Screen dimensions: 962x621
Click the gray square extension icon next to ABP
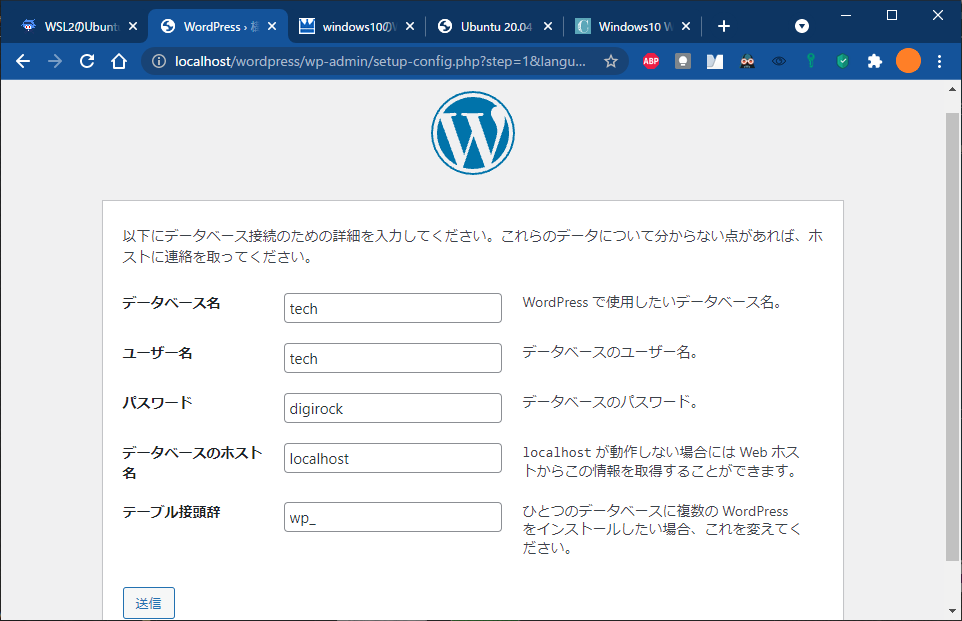(x=683, y=61)
